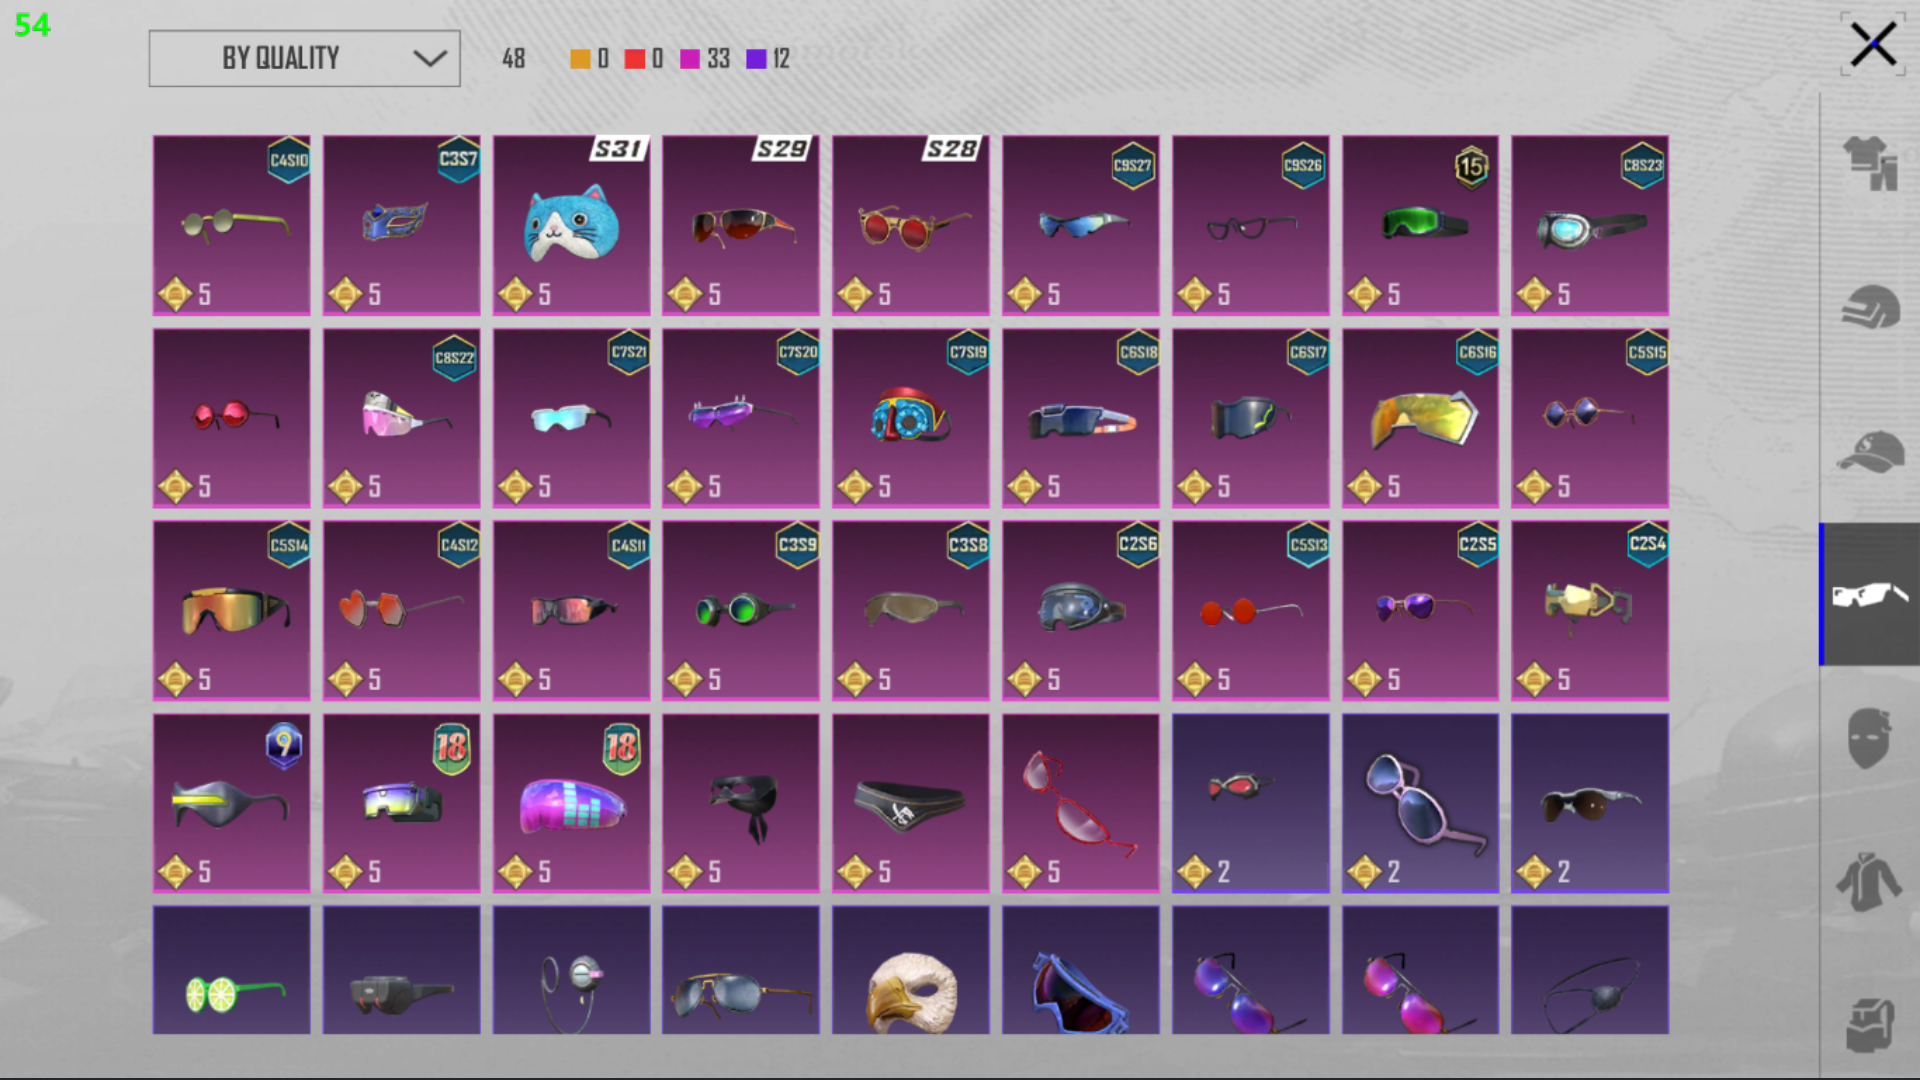The image size is (1920, 1080).
Task: Pick the C4S12 heart-shaped glasses
Action: click(401, 610)
